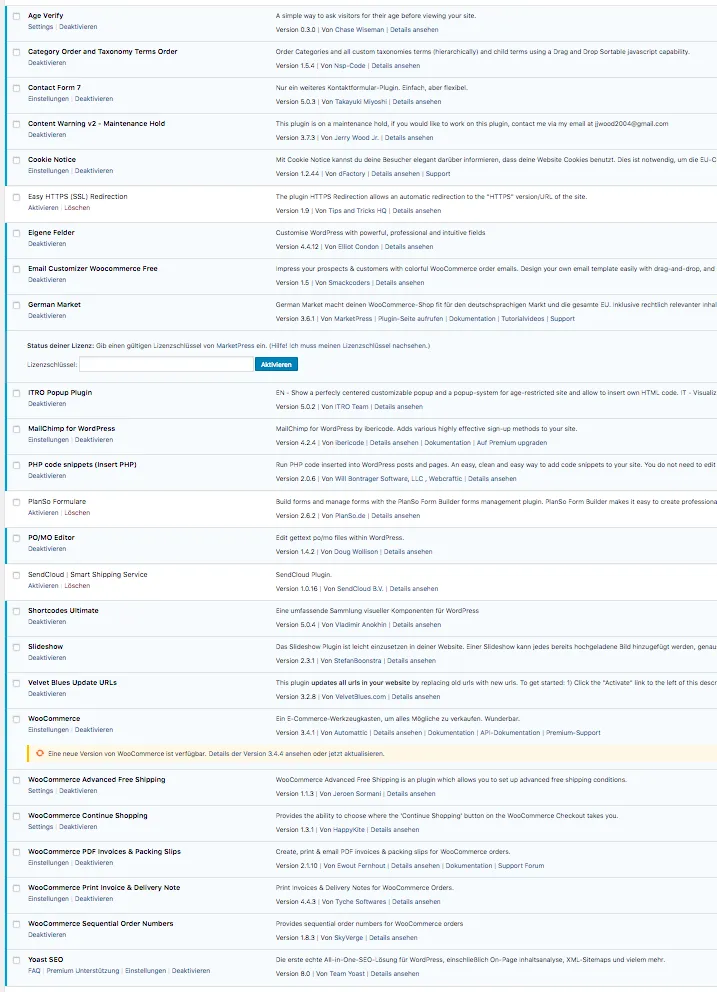The width and height of the screenshot is (717, 992).
Task: Open German Market Dokumentation link
Action: coord(472,319)
